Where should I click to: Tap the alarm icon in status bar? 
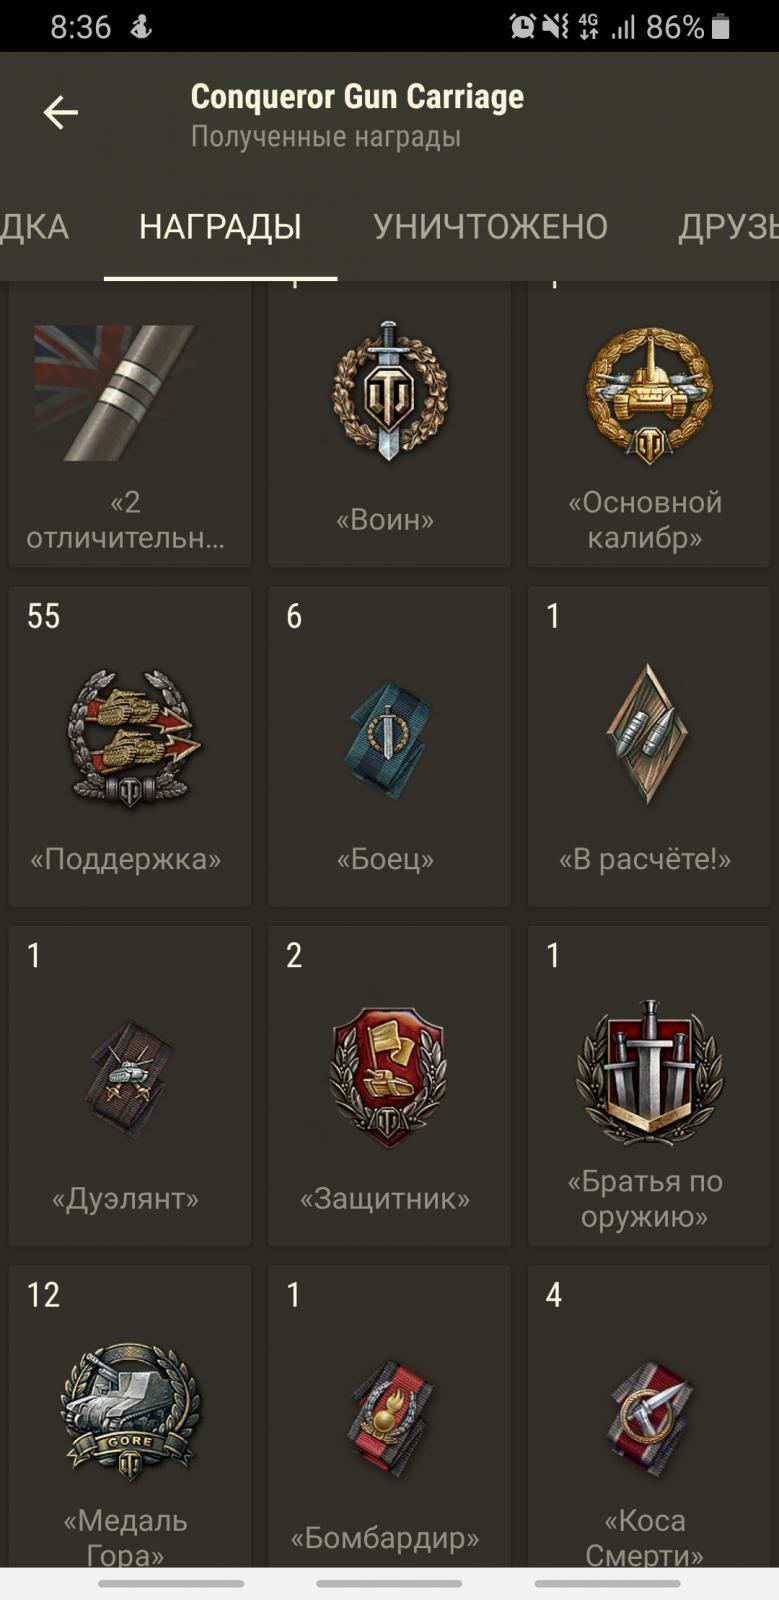[522, 27]
